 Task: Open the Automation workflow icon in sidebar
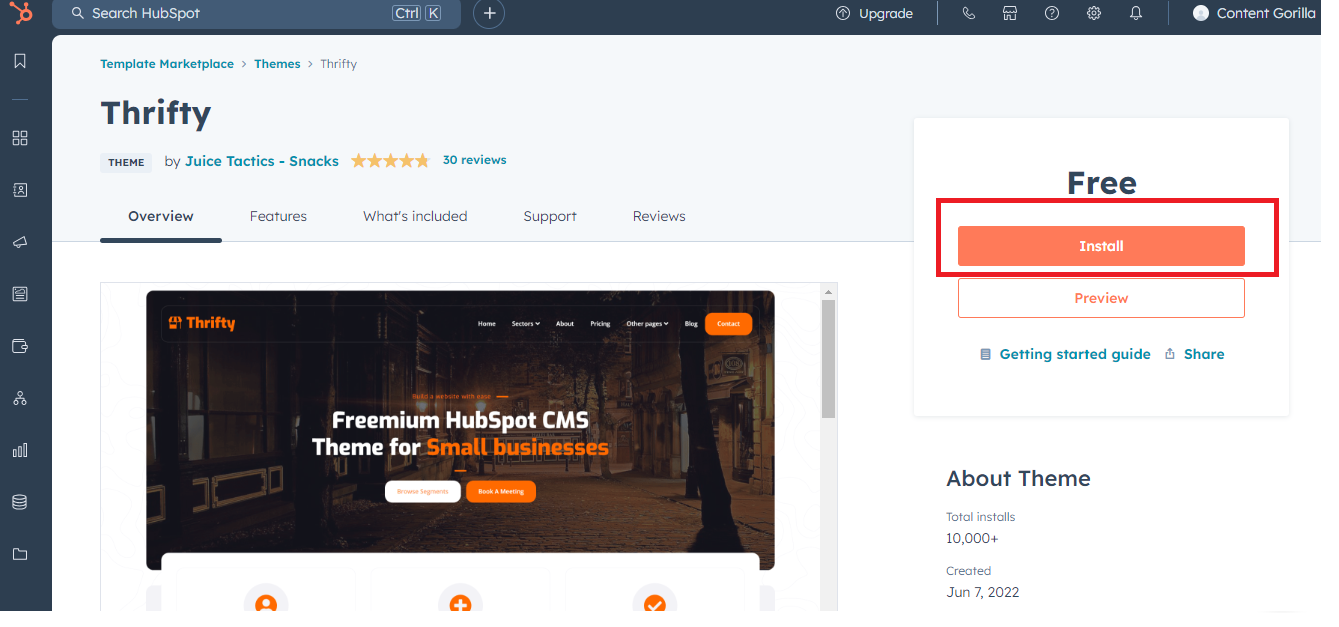pyautogui.click(x=20, y=398)
